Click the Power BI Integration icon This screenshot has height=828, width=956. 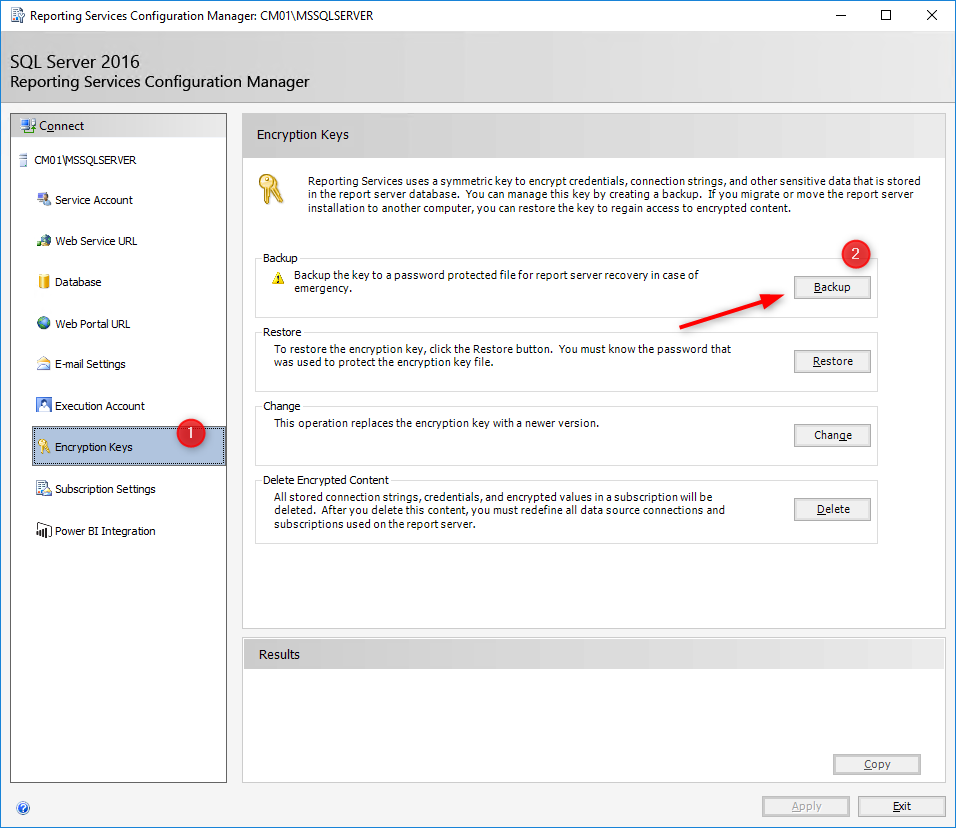44,530
